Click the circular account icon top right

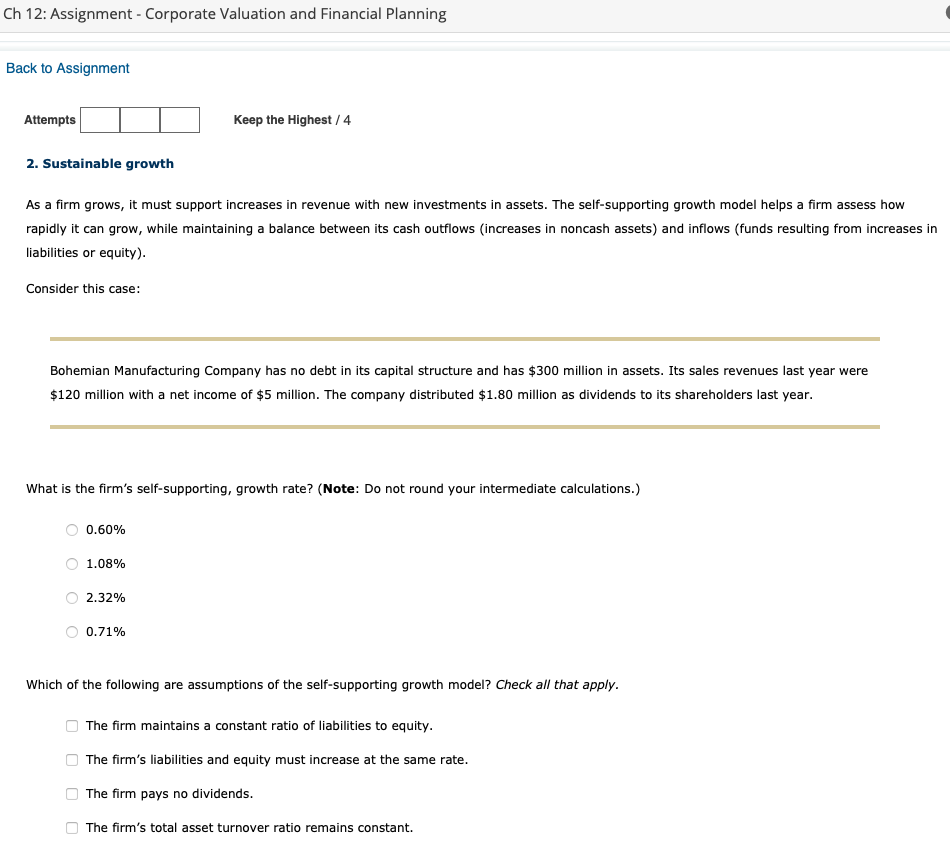(945, 14)
